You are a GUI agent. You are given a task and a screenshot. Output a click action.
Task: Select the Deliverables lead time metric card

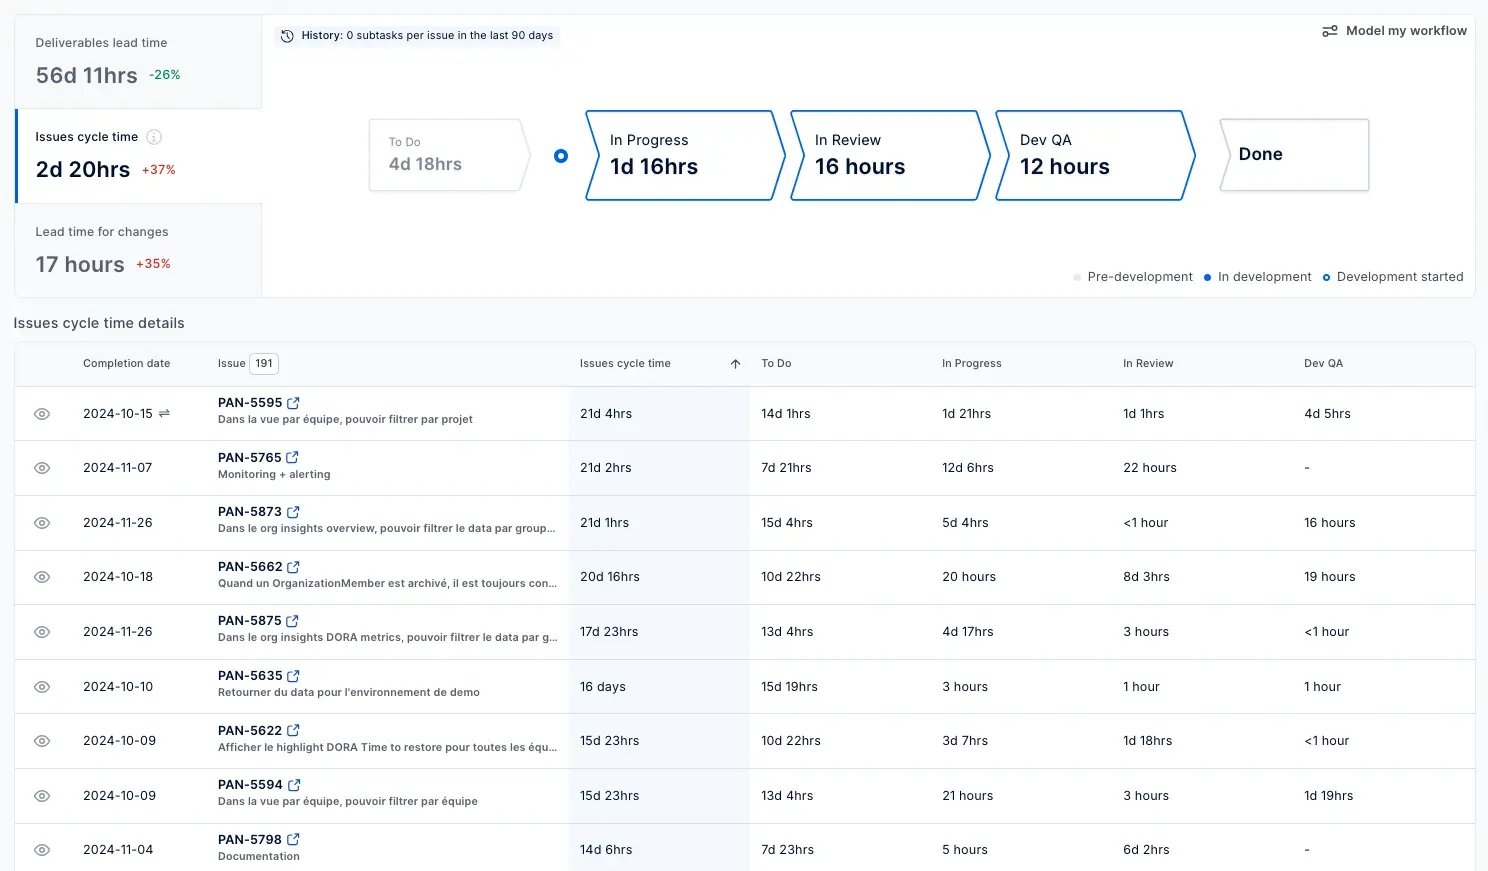(x=137, y=61)
